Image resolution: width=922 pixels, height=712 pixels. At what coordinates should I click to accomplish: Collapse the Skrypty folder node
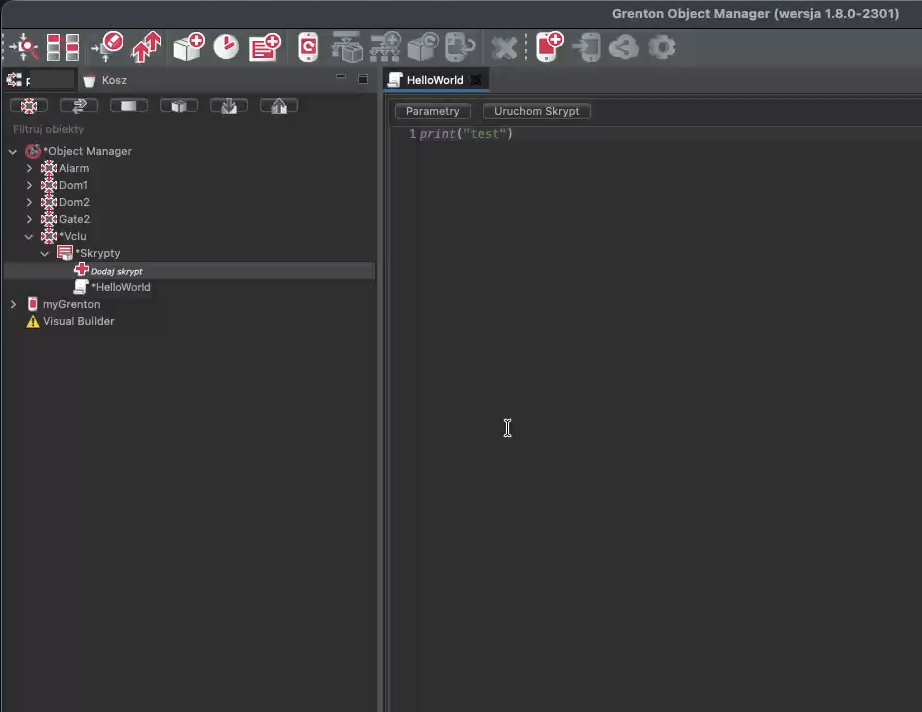pos(45,253)
